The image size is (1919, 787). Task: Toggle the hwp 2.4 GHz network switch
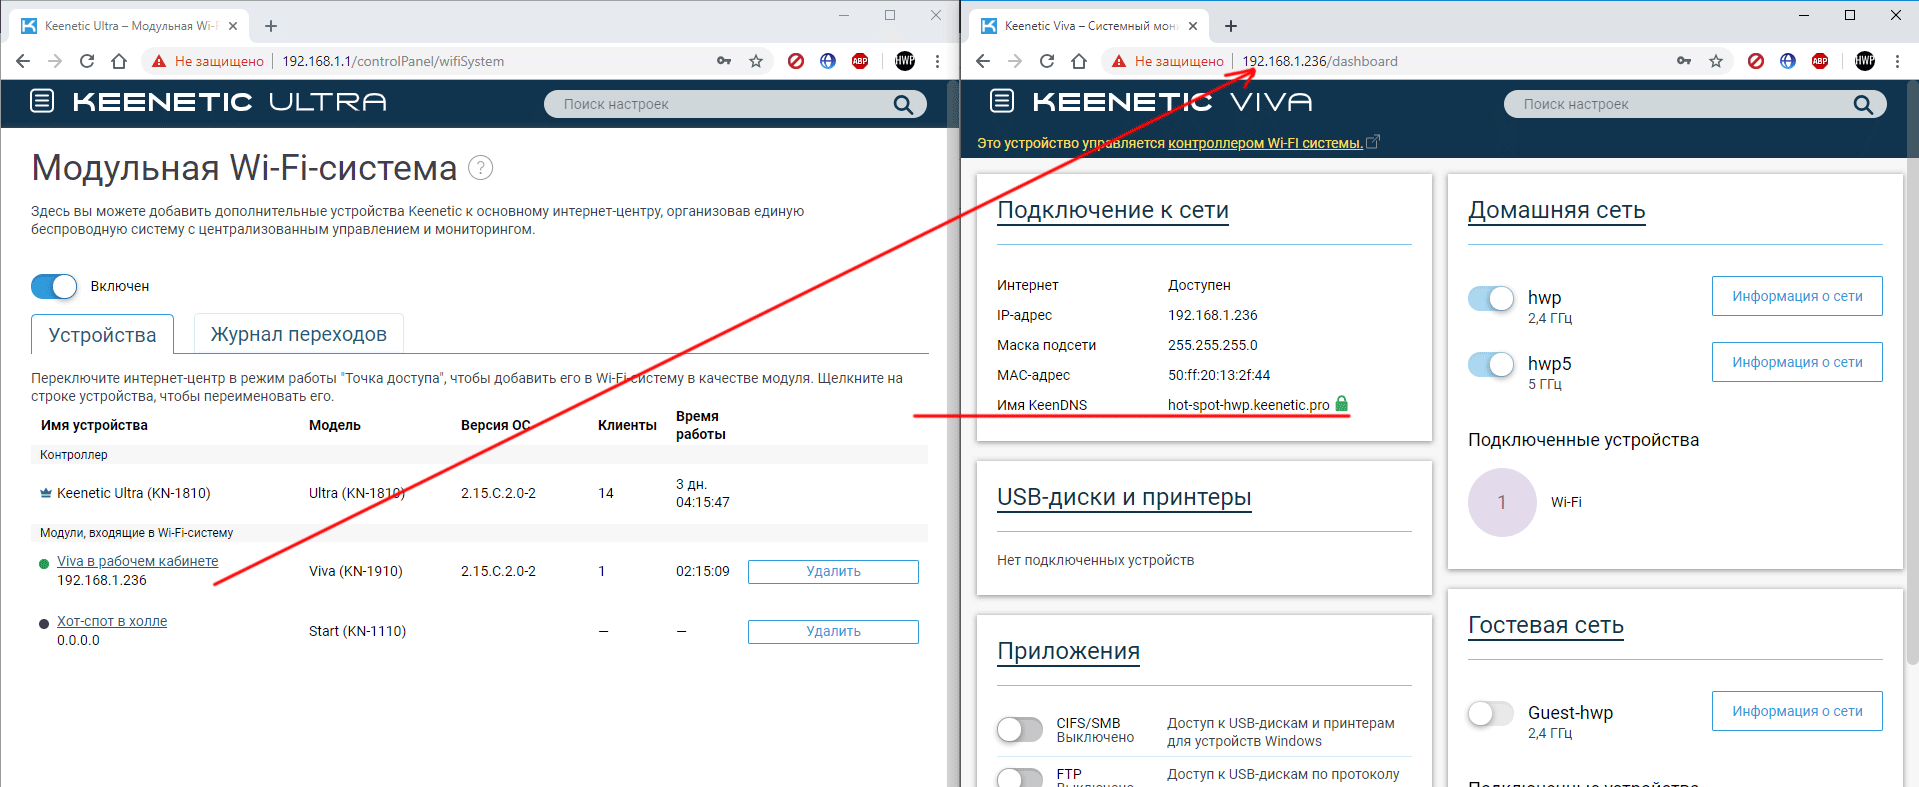1490,299
